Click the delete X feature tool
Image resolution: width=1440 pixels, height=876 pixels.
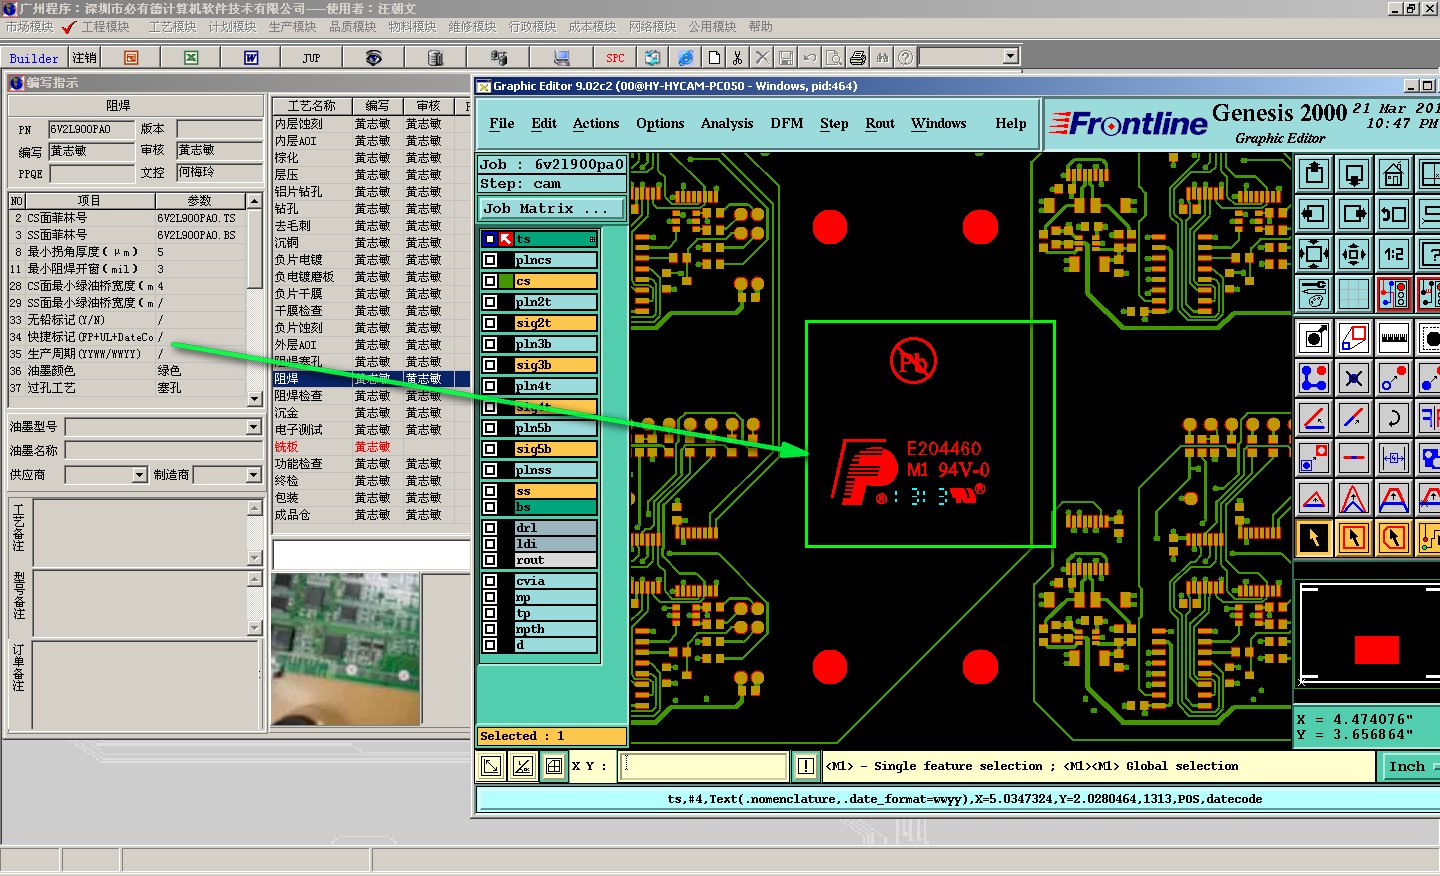pos(1354,378)
